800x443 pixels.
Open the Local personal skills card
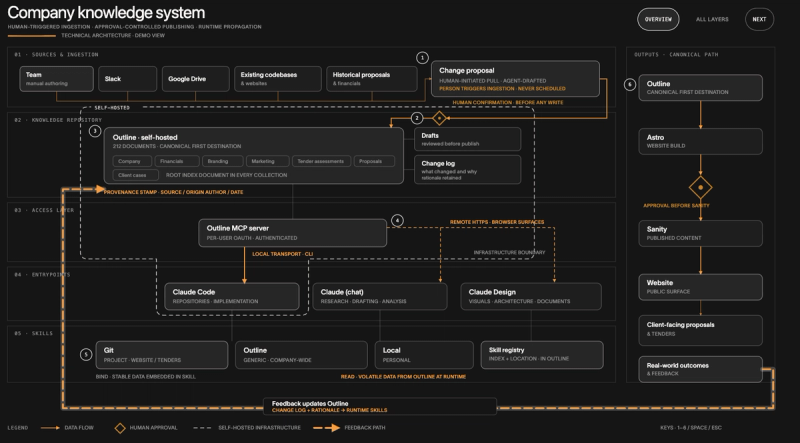(x=424, y=355)
